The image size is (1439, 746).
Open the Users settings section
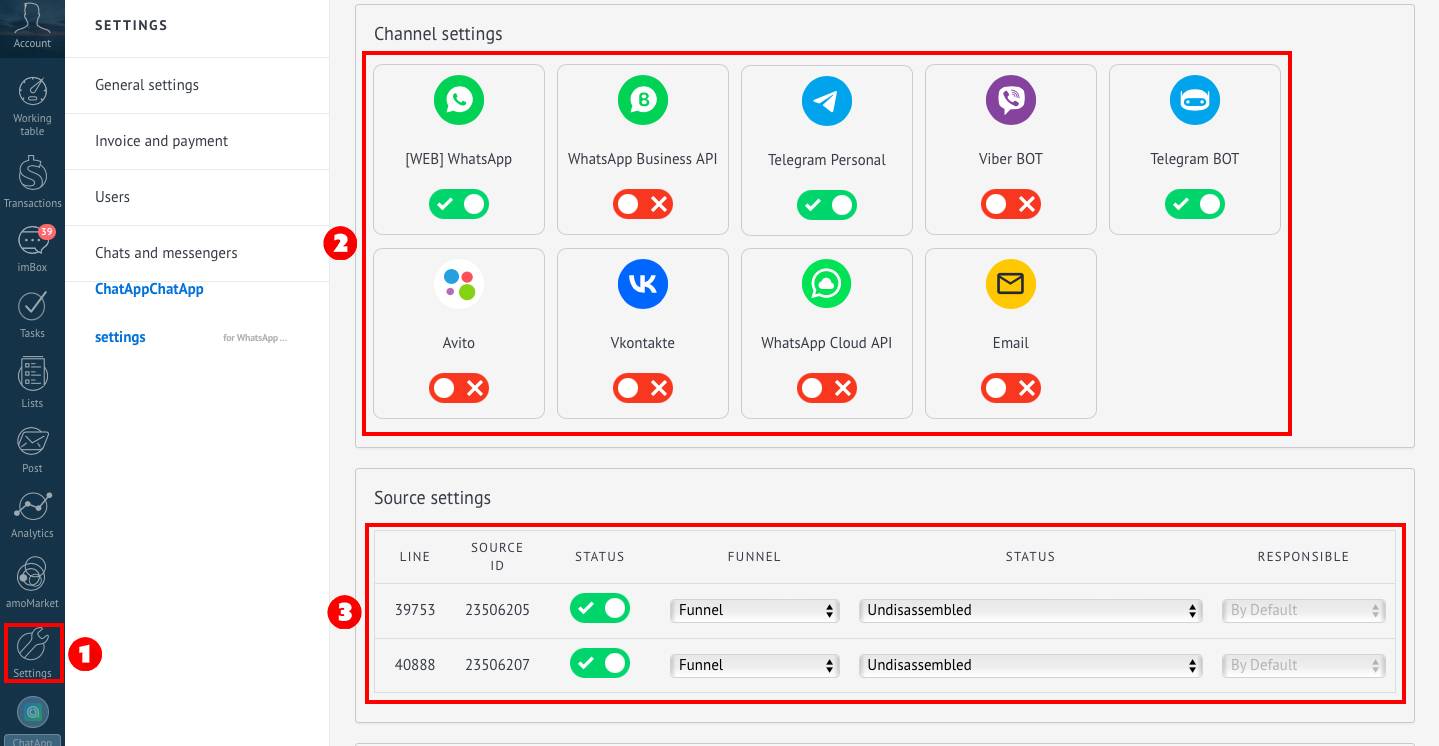pos(112,197)
